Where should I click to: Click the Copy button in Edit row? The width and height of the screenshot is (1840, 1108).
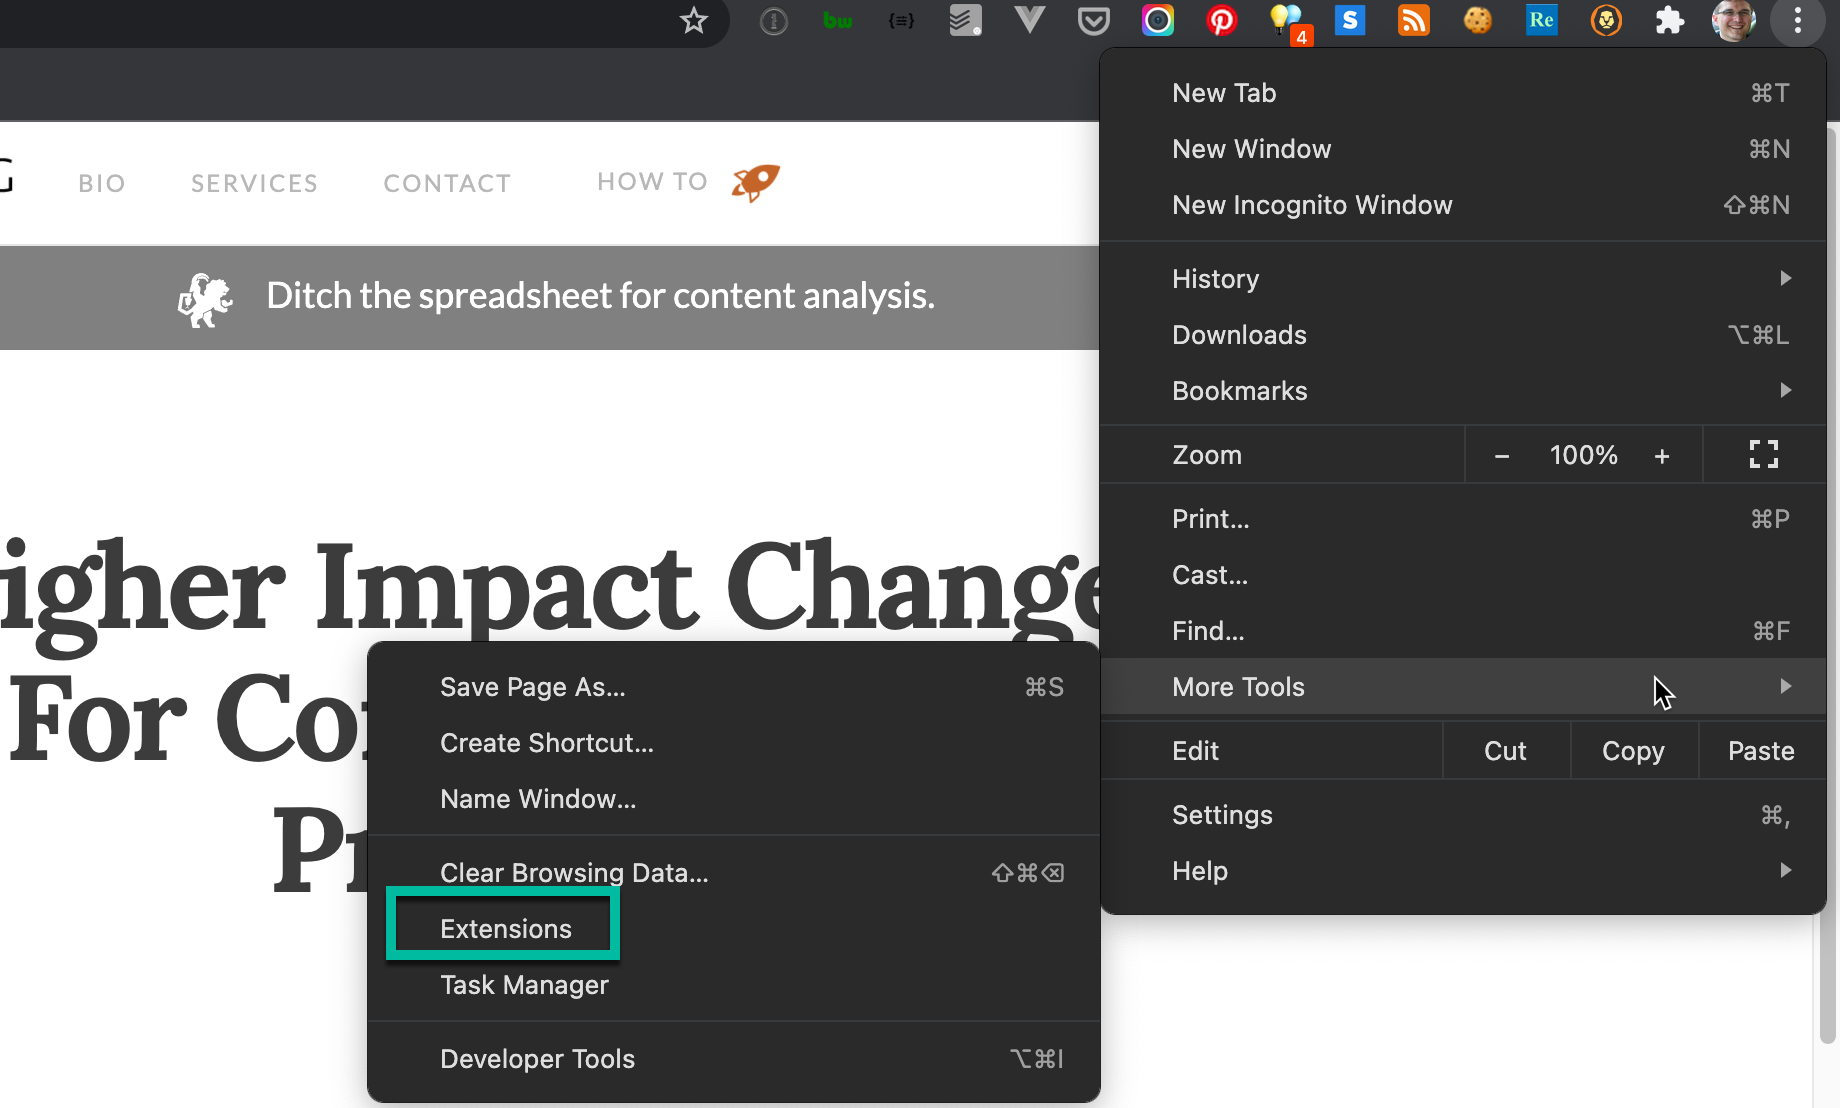tap(1633, 751)
